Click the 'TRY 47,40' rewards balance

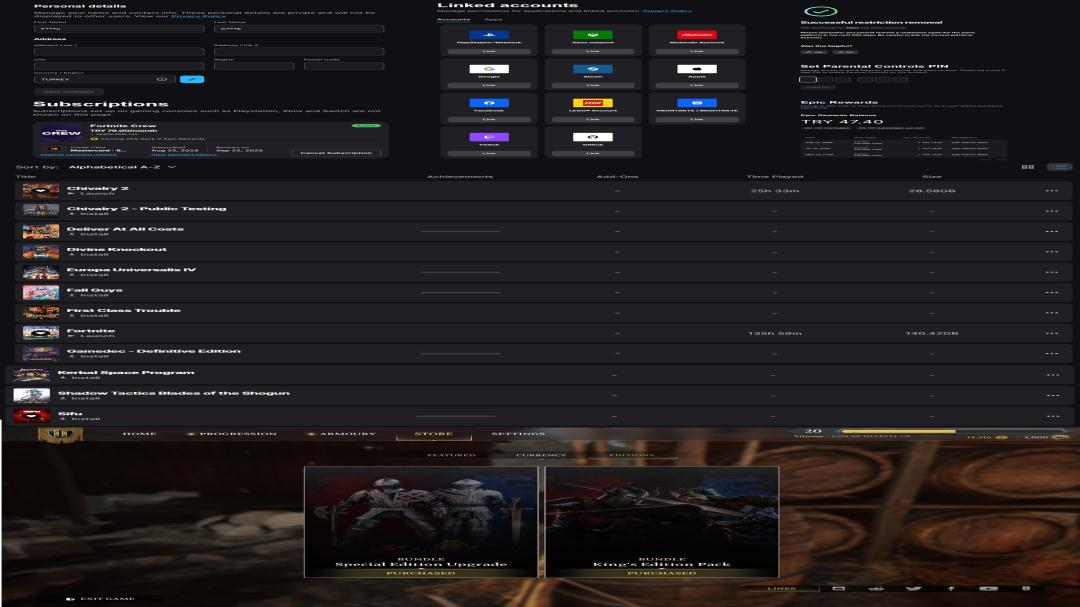point(842,123)
